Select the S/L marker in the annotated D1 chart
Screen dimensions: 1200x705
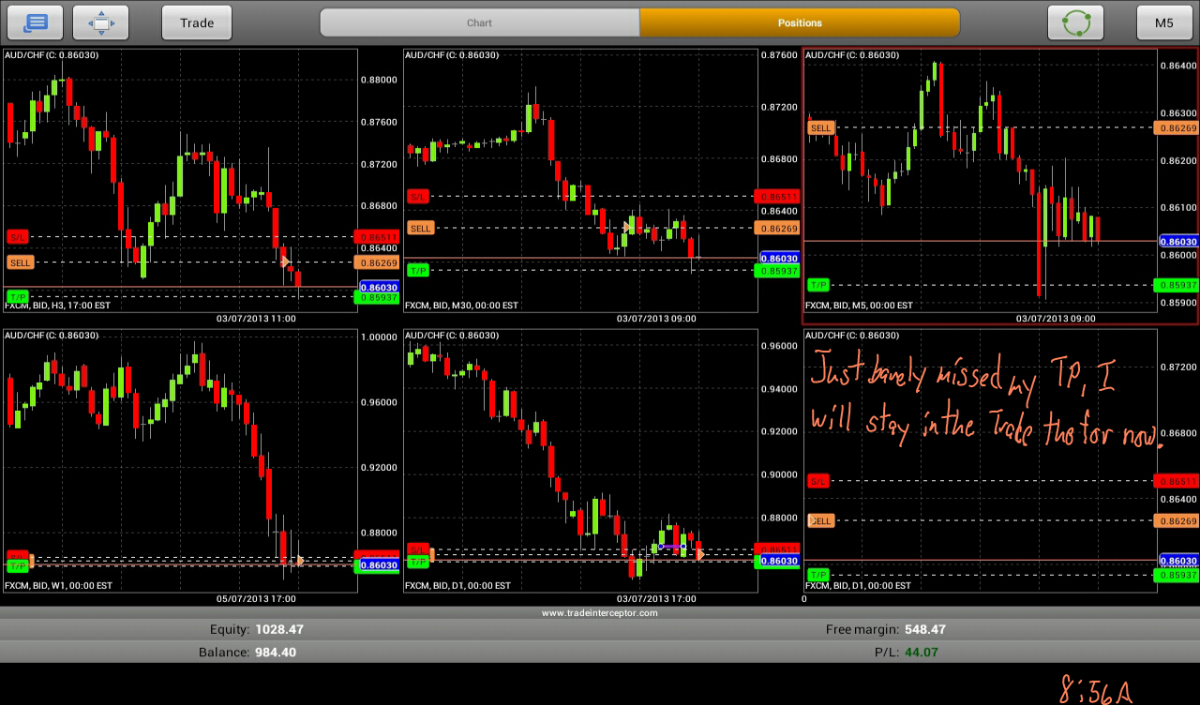pyautogui.click(x=819, y=481)
